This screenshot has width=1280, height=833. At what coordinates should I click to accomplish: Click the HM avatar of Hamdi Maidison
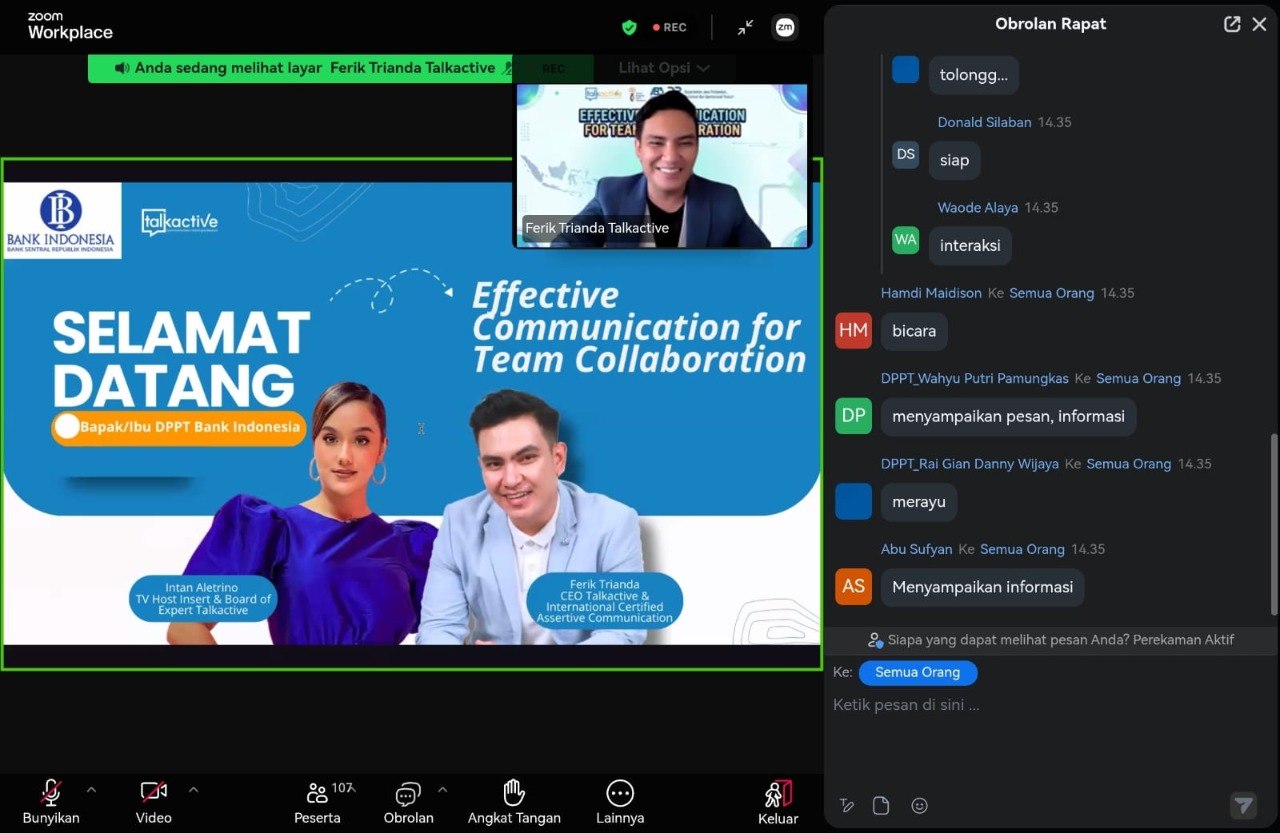[853, 331]
